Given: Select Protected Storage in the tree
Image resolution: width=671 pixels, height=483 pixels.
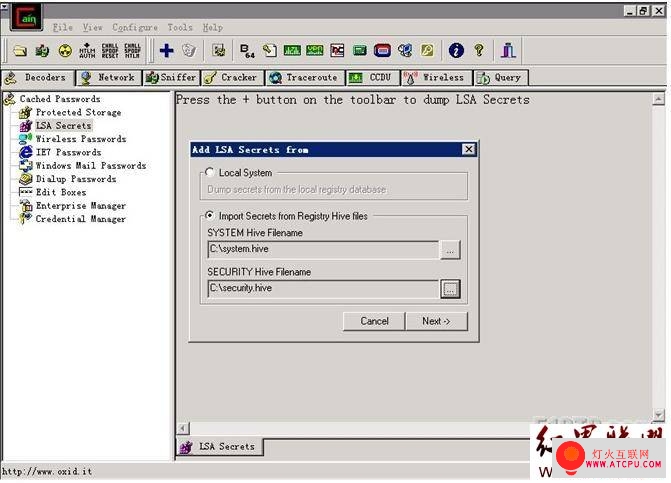Looking at the screenshot, I should (78, 113).
